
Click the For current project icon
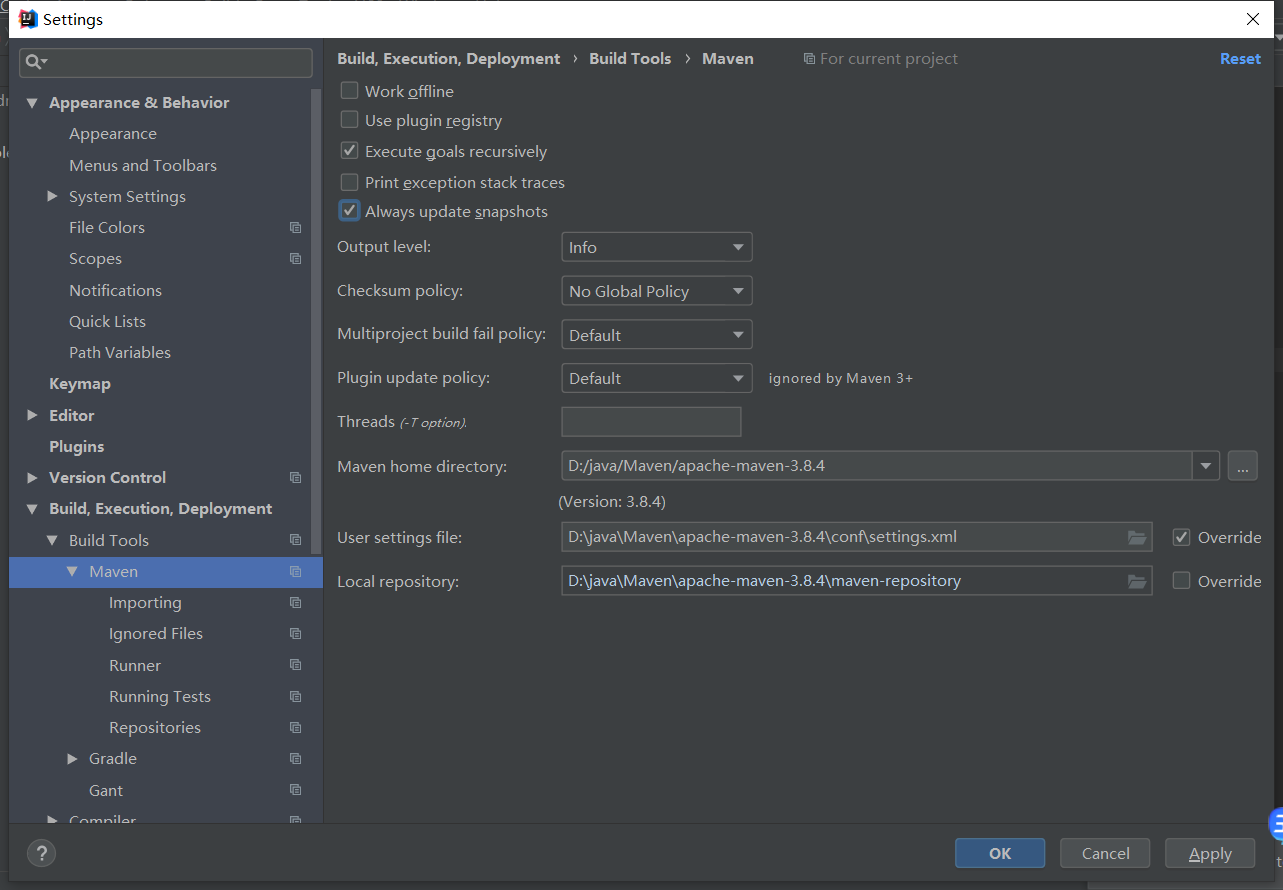[x=809, y=59]
